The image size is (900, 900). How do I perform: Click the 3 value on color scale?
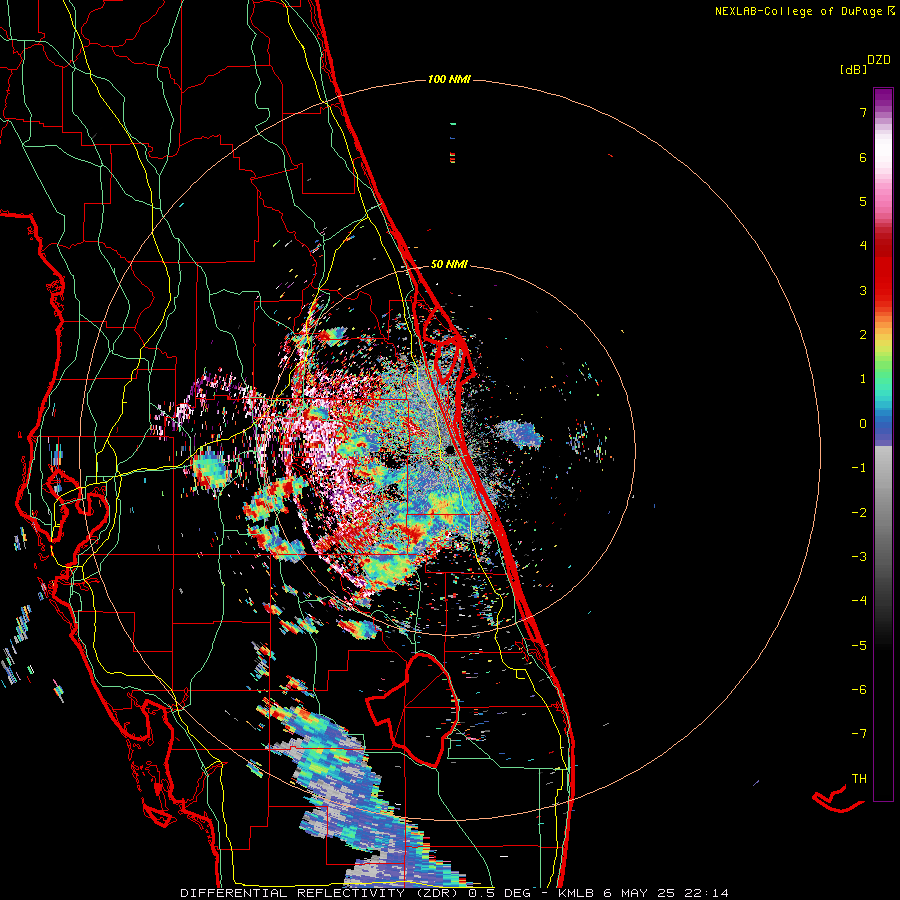[863, 290]
